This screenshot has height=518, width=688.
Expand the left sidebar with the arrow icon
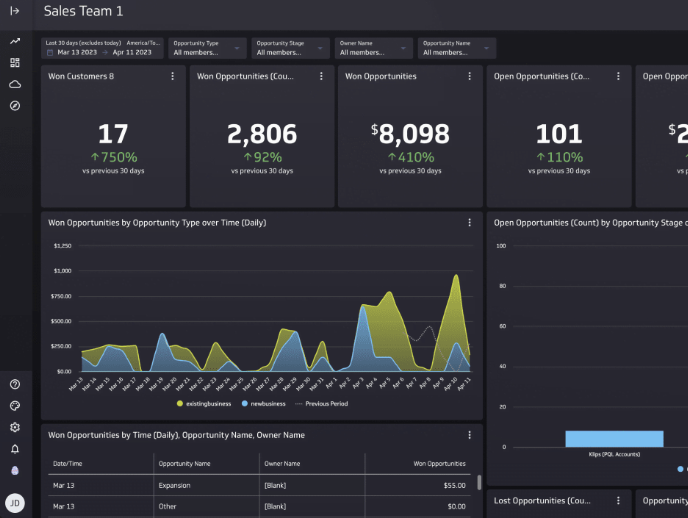tap(14, 11)
